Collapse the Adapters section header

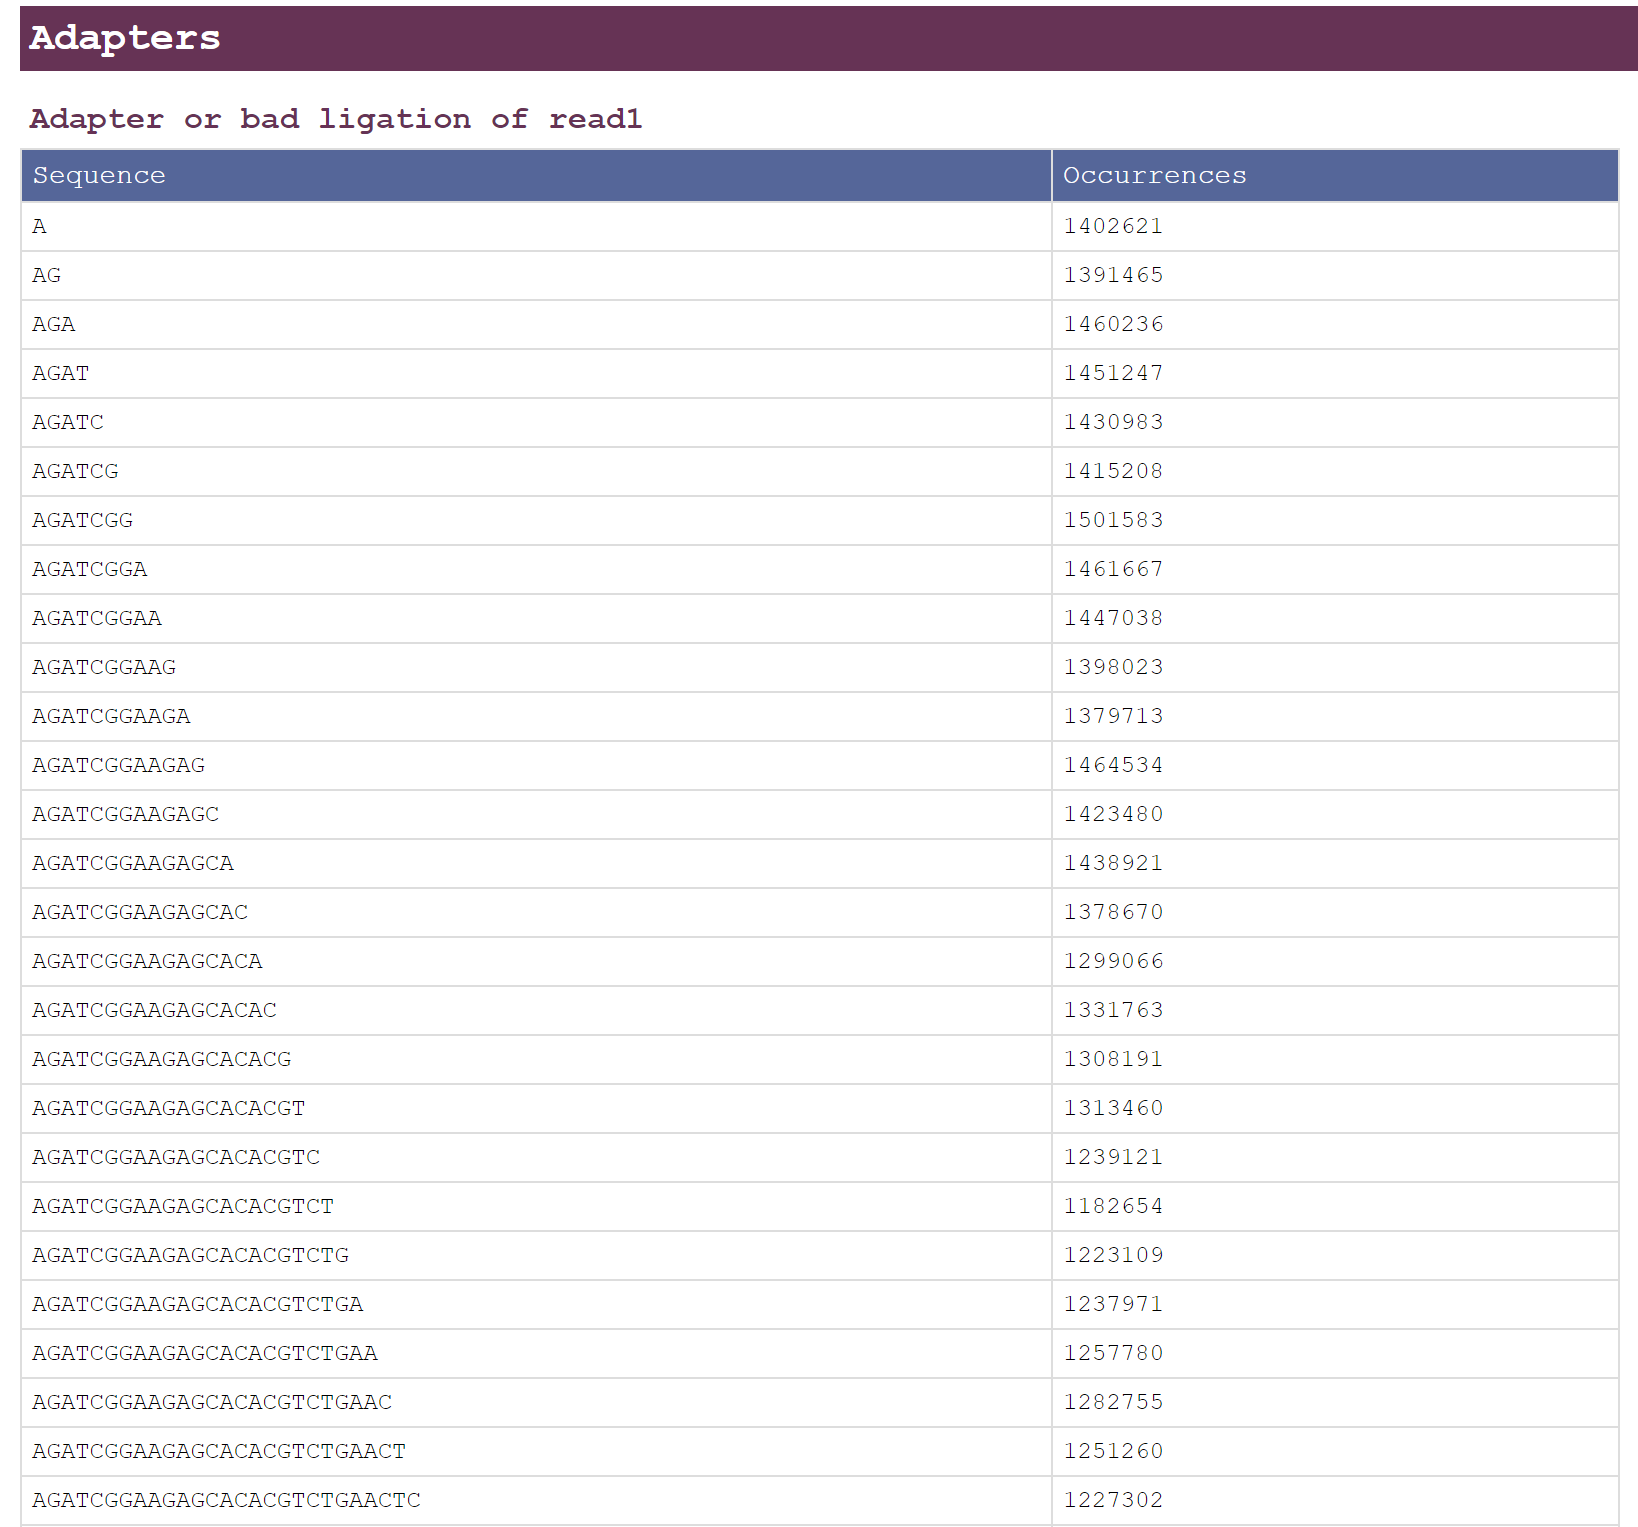124,38
